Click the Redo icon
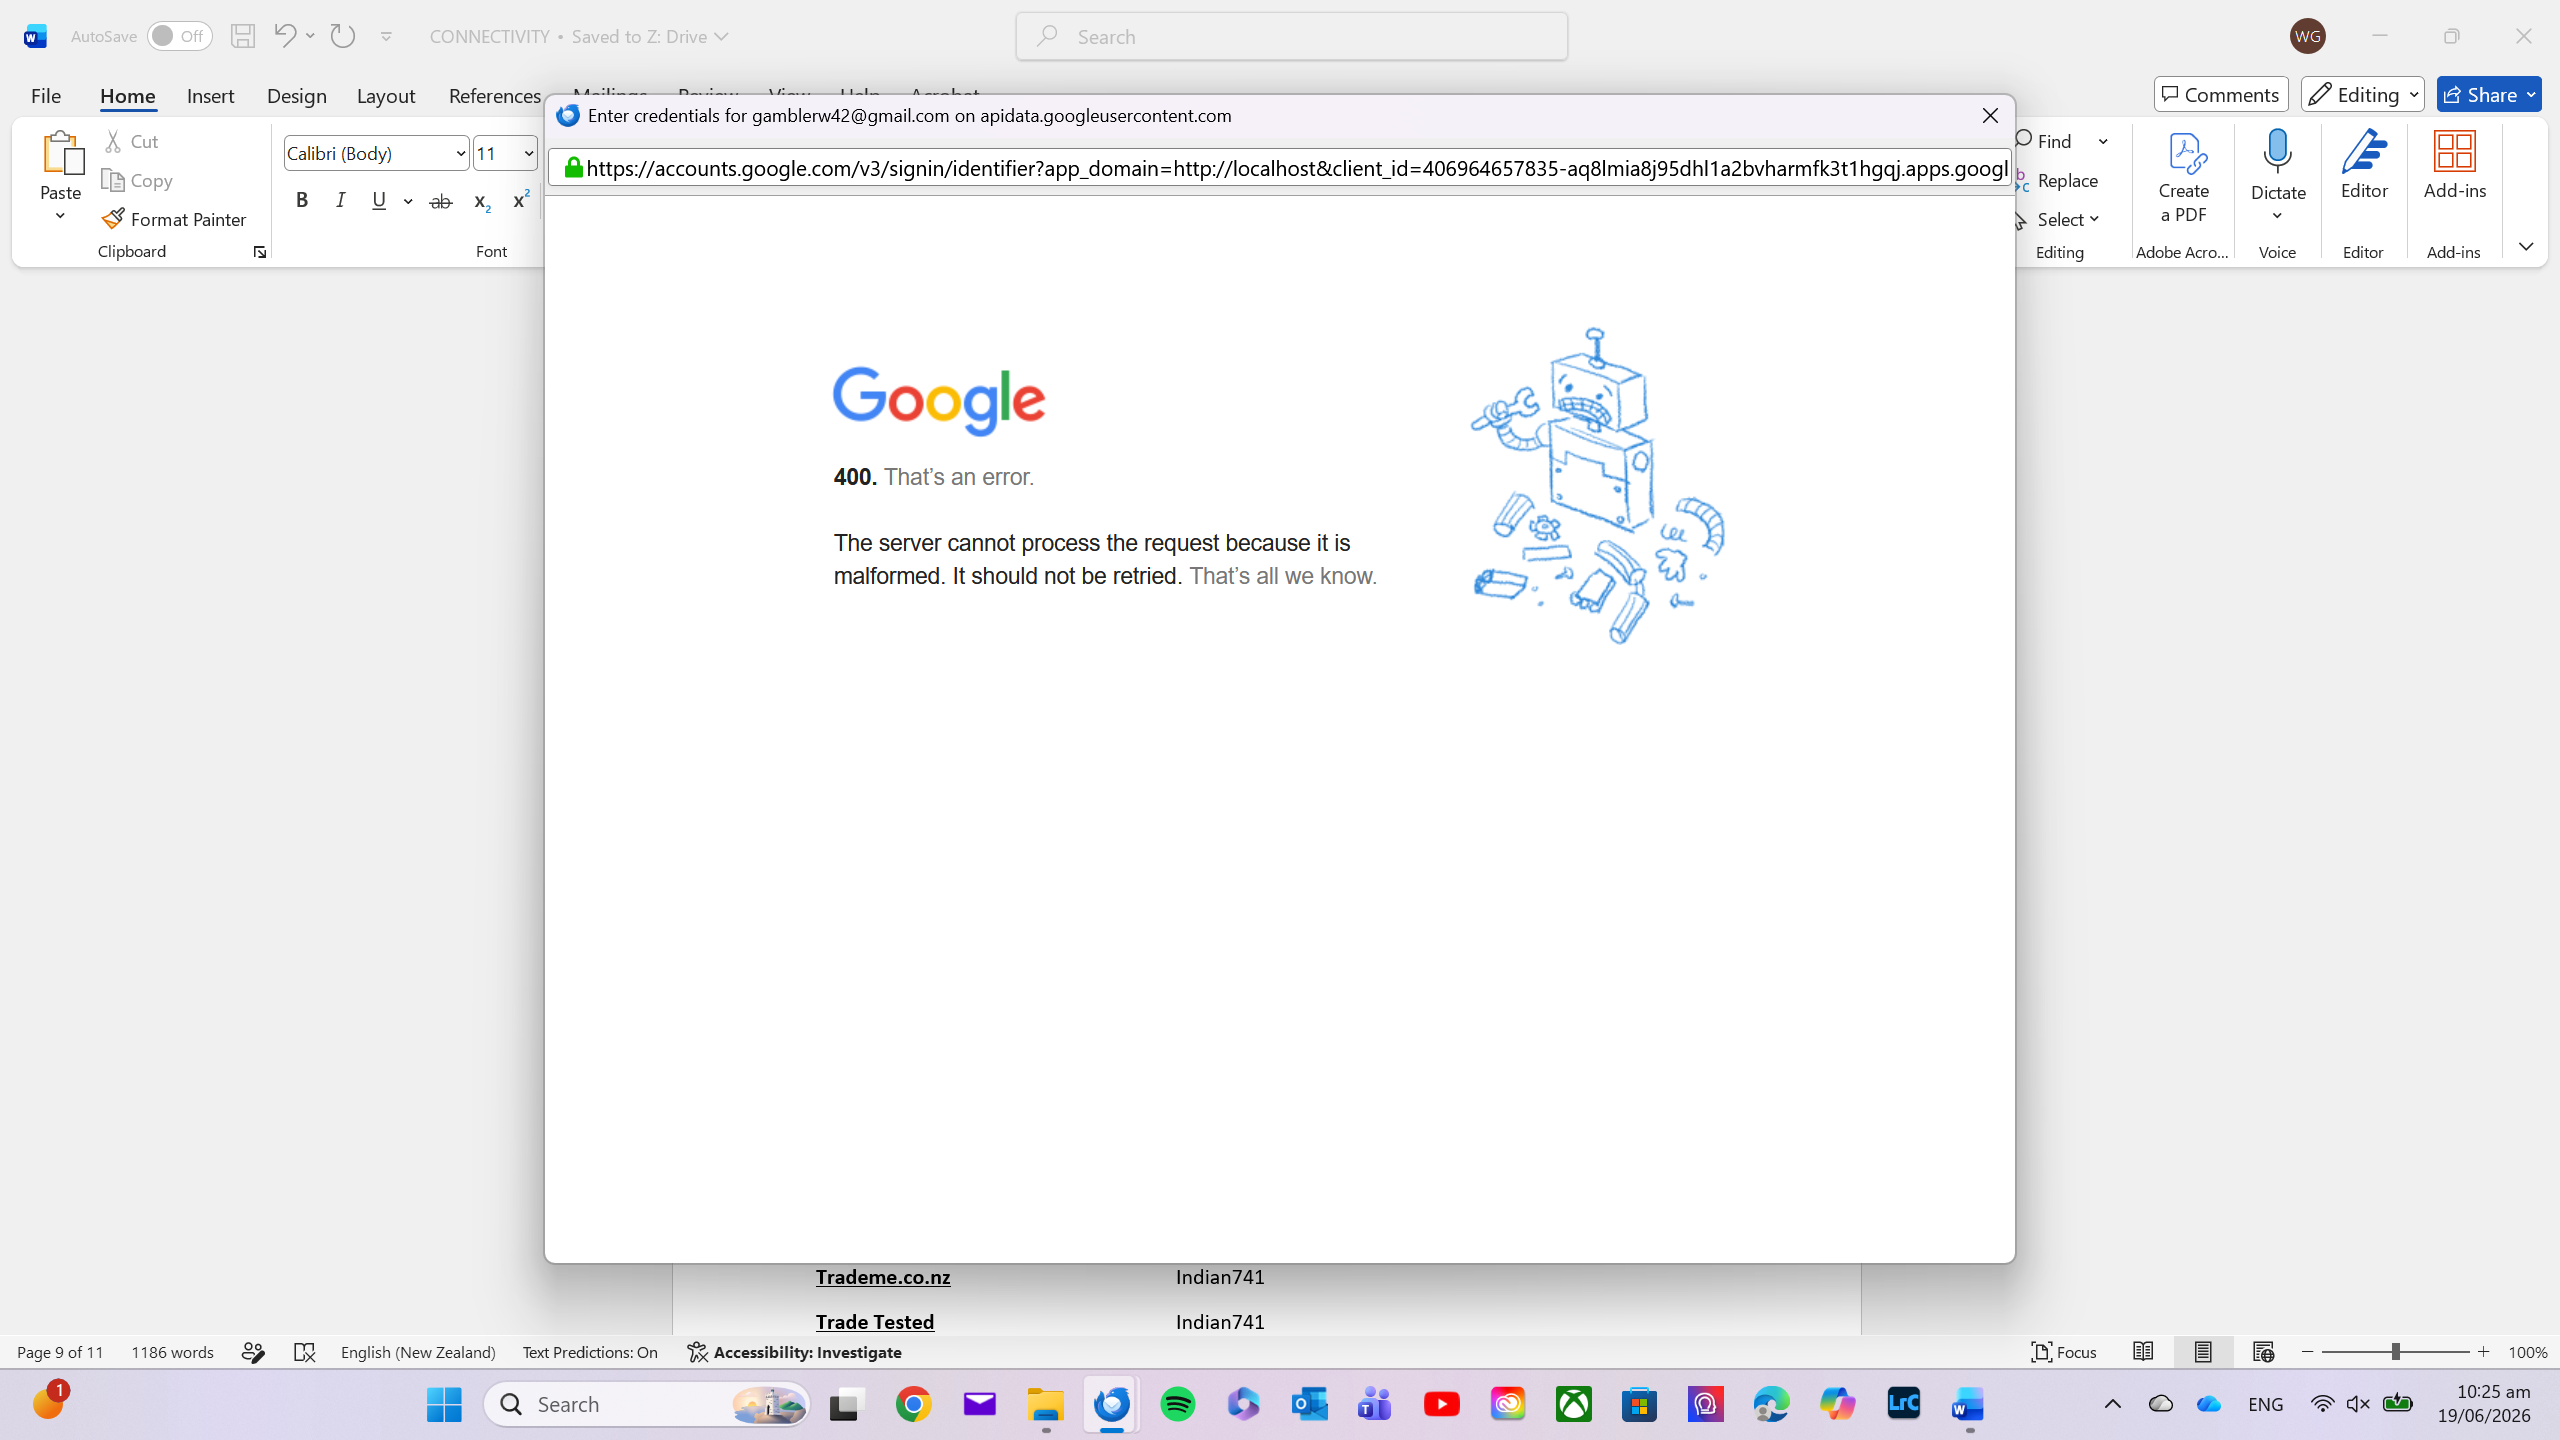 (343, 36)
